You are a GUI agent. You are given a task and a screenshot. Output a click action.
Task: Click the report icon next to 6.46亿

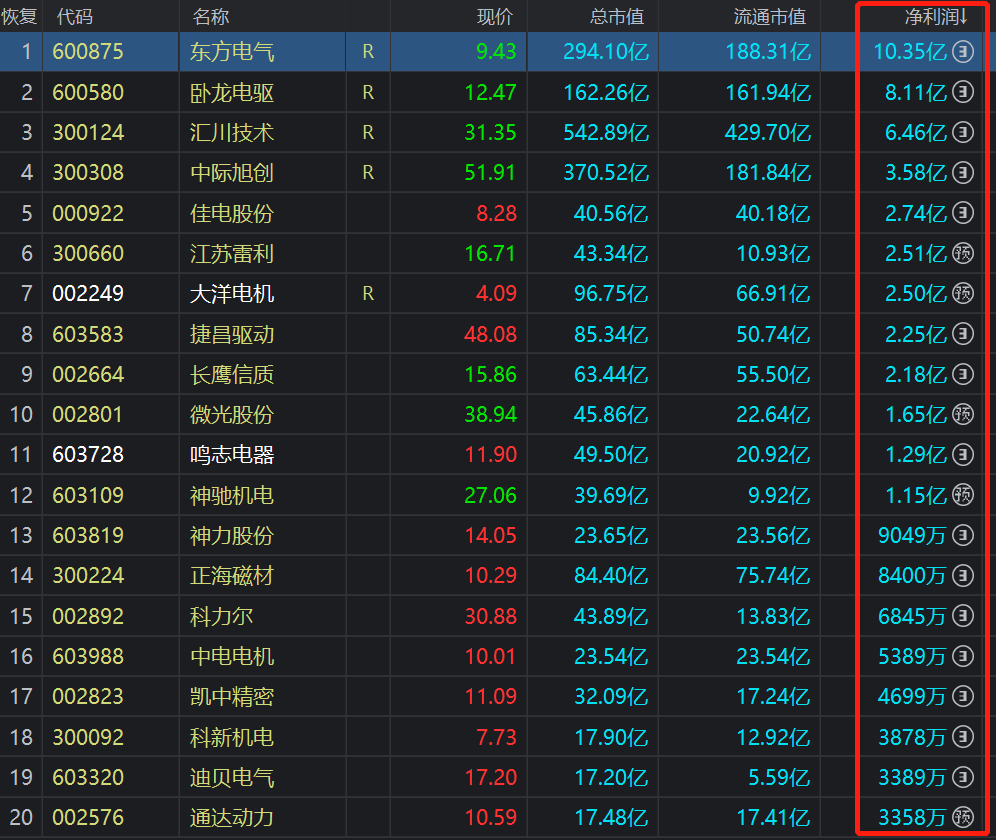(x=963, y=132)
